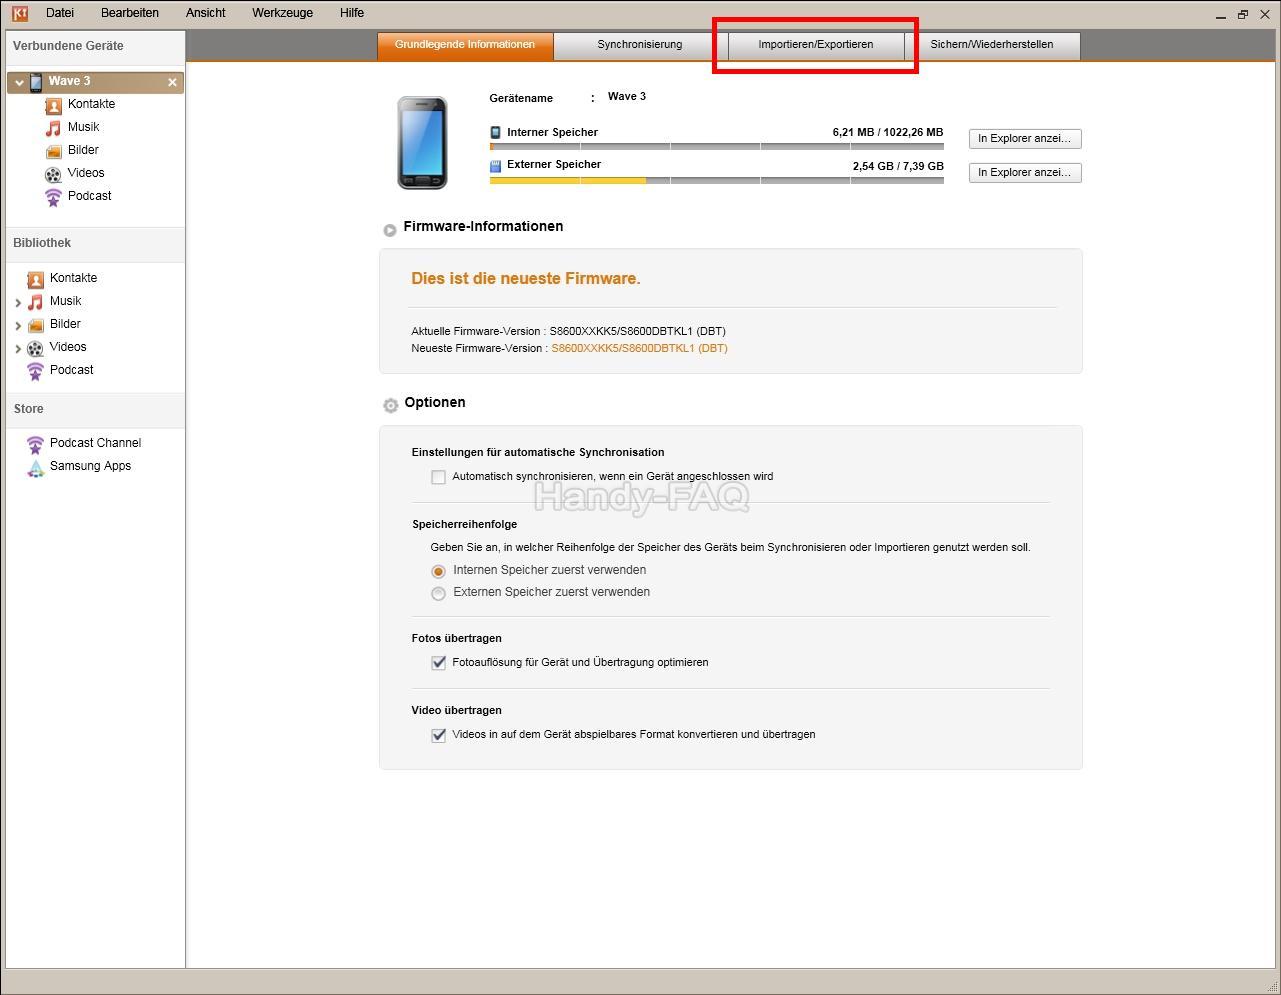
Task: Close the Kies window
Action: pyautogui.click(x=1265, y=15)
